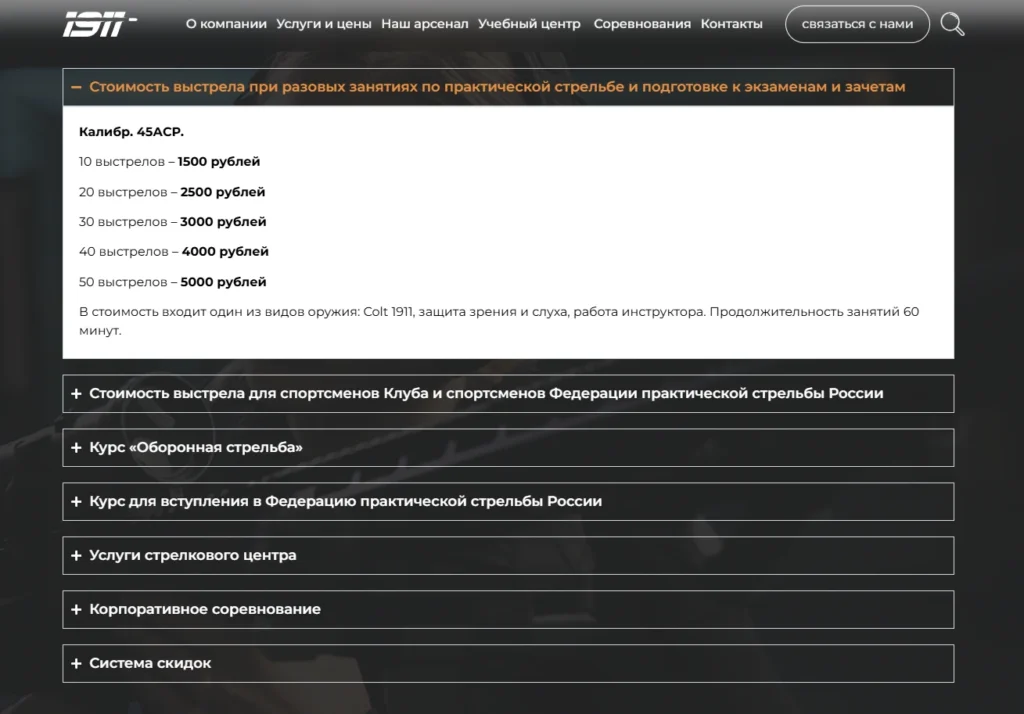This screenshot has height=714, width=1024.
Task: Expand Курс «Оборонная стрельба» section
Action: [508, 447]
